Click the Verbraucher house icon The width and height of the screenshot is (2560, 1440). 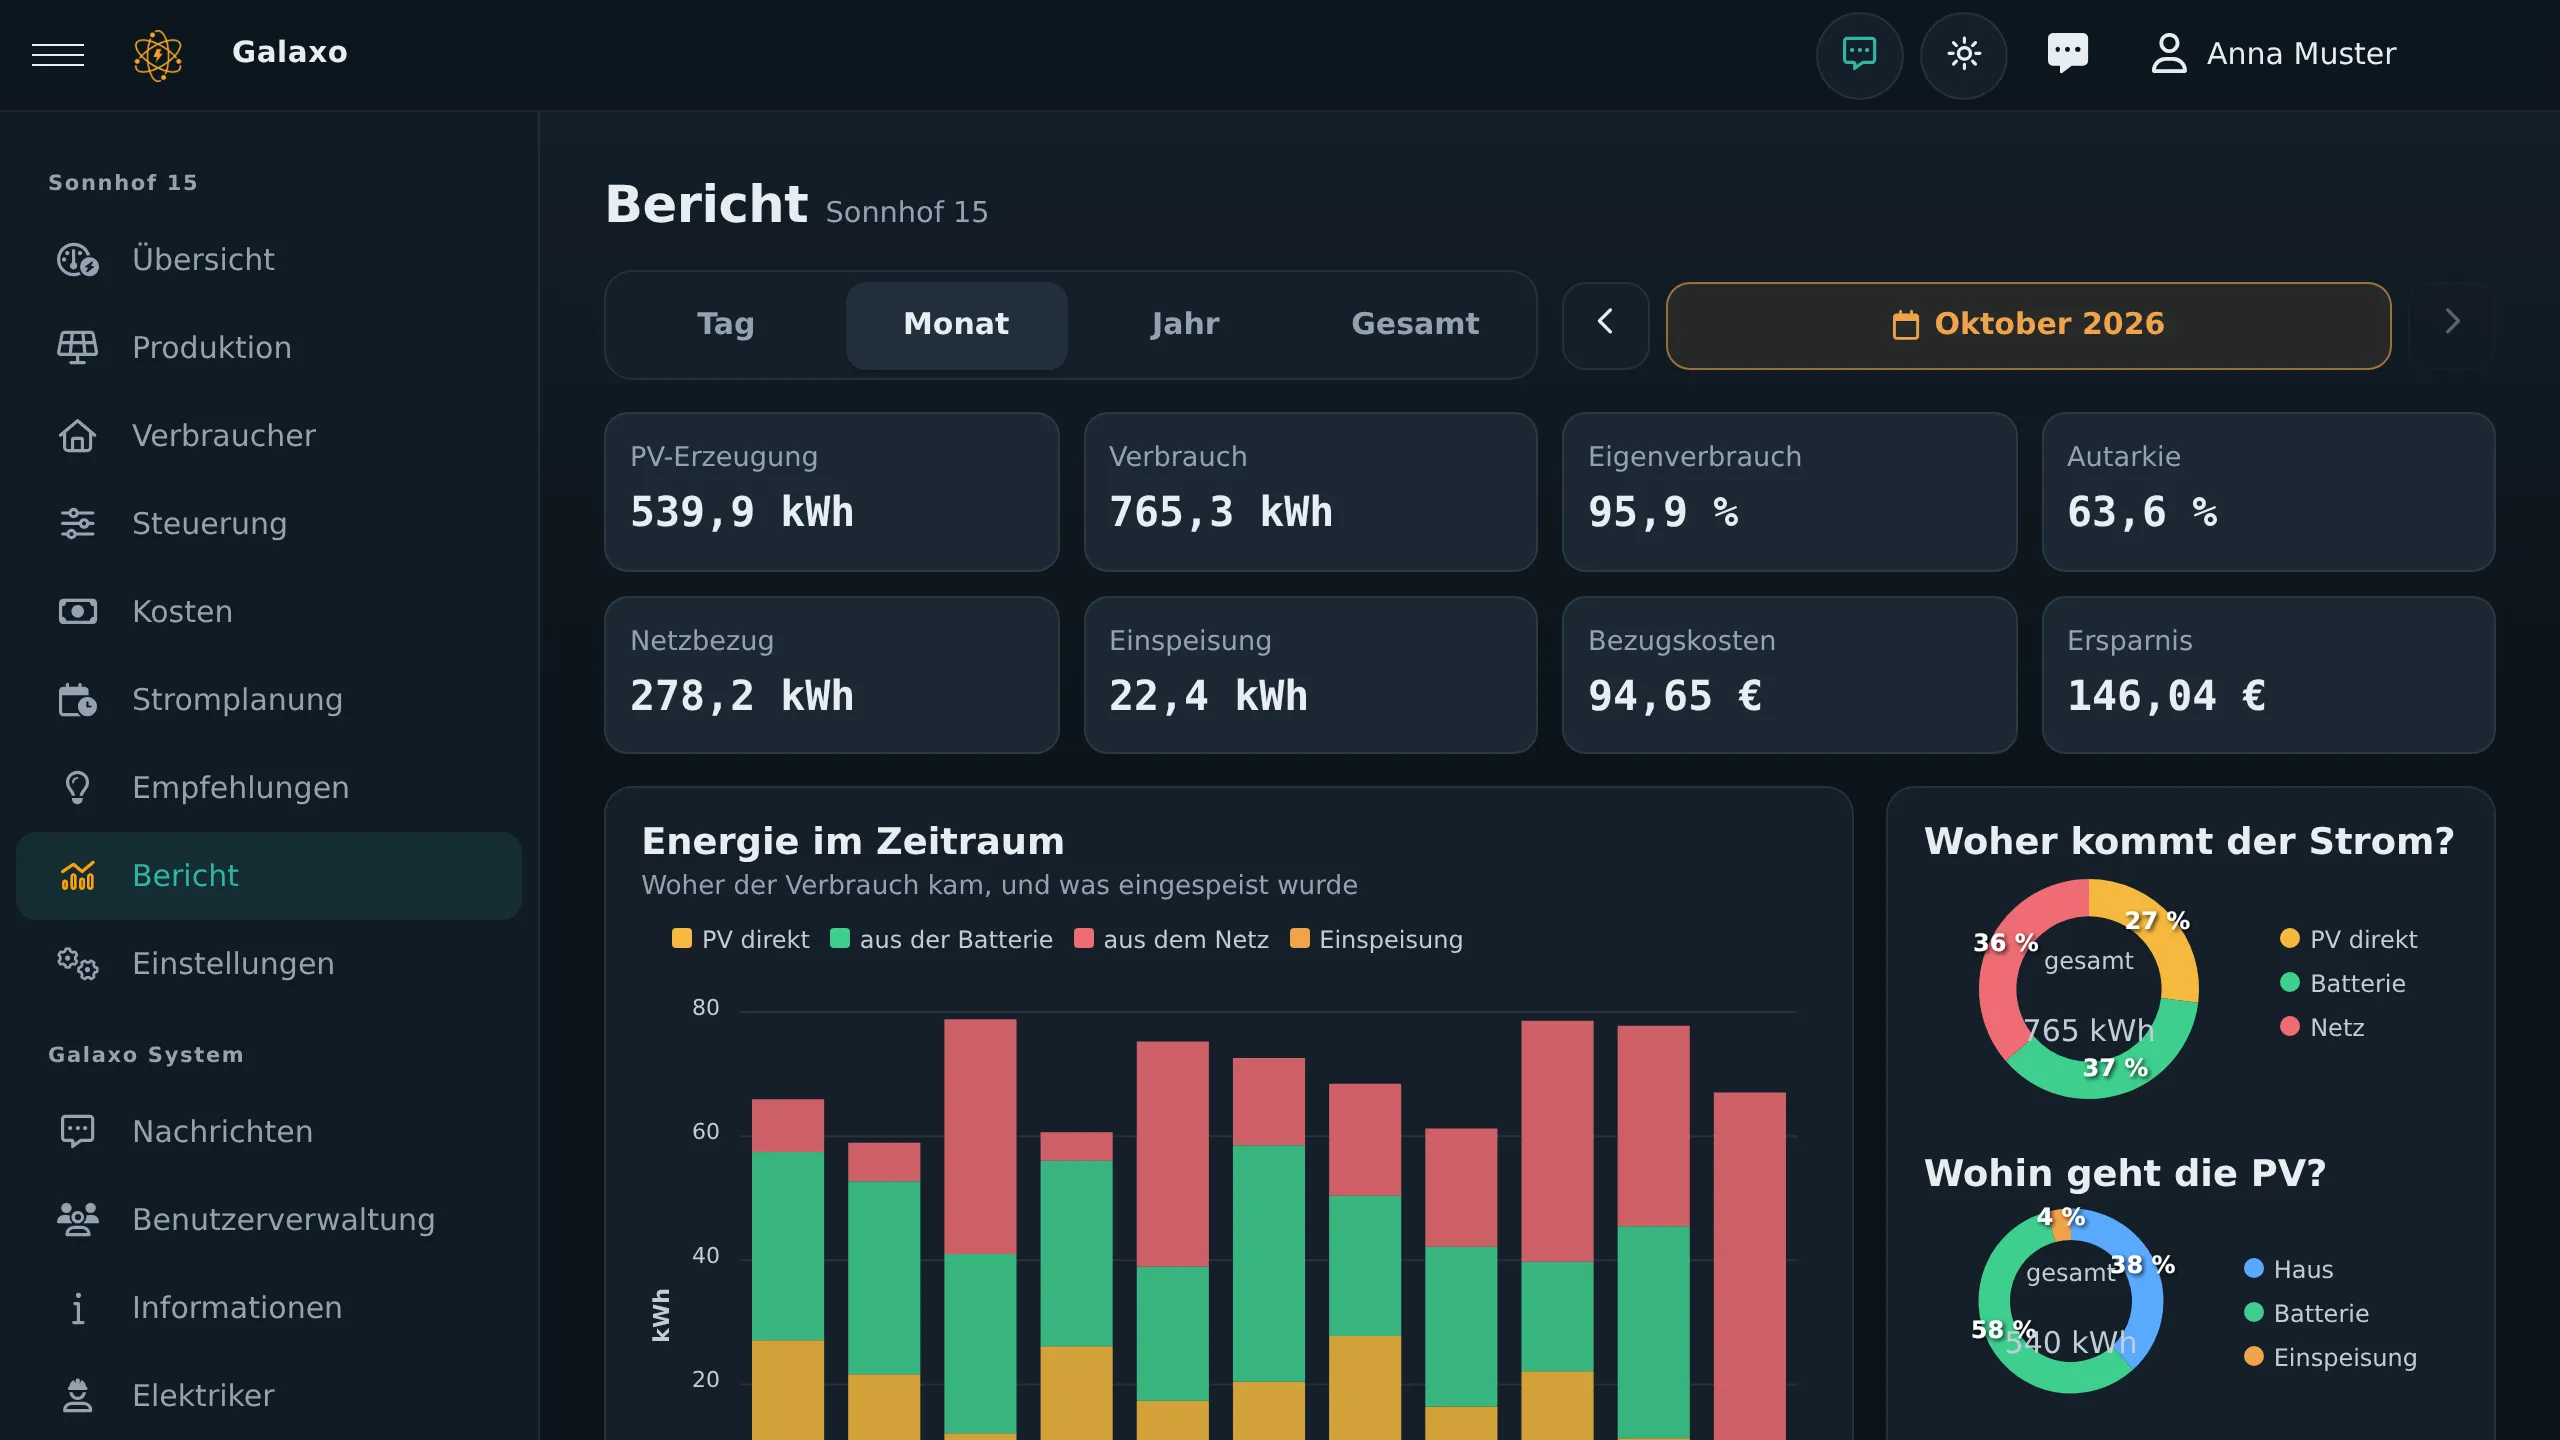(x=78, y=436)
